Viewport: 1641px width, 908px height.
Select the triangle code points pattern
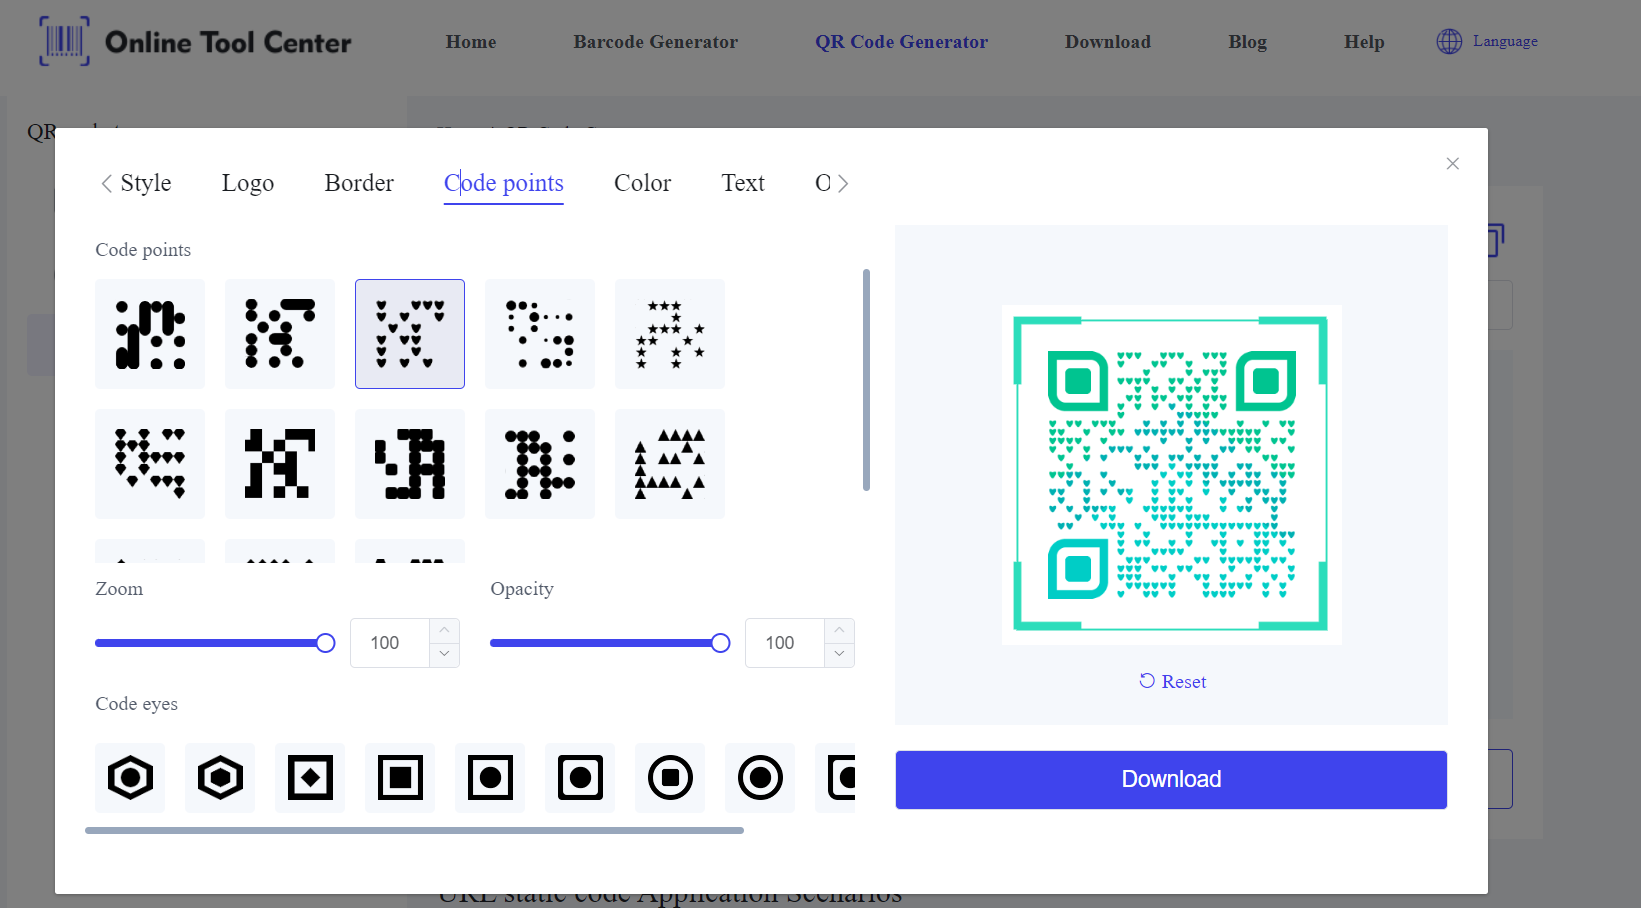[x=670, y=464]
